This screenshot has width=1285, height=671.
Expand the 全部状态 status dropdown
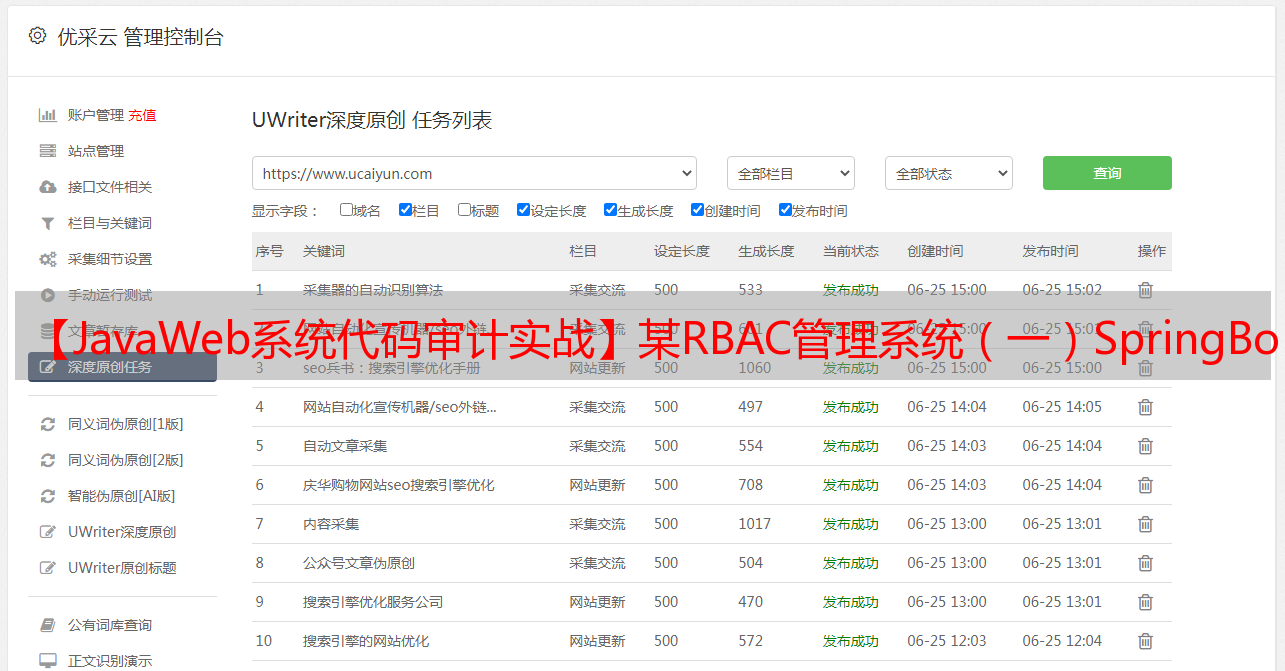pos(948,173)
